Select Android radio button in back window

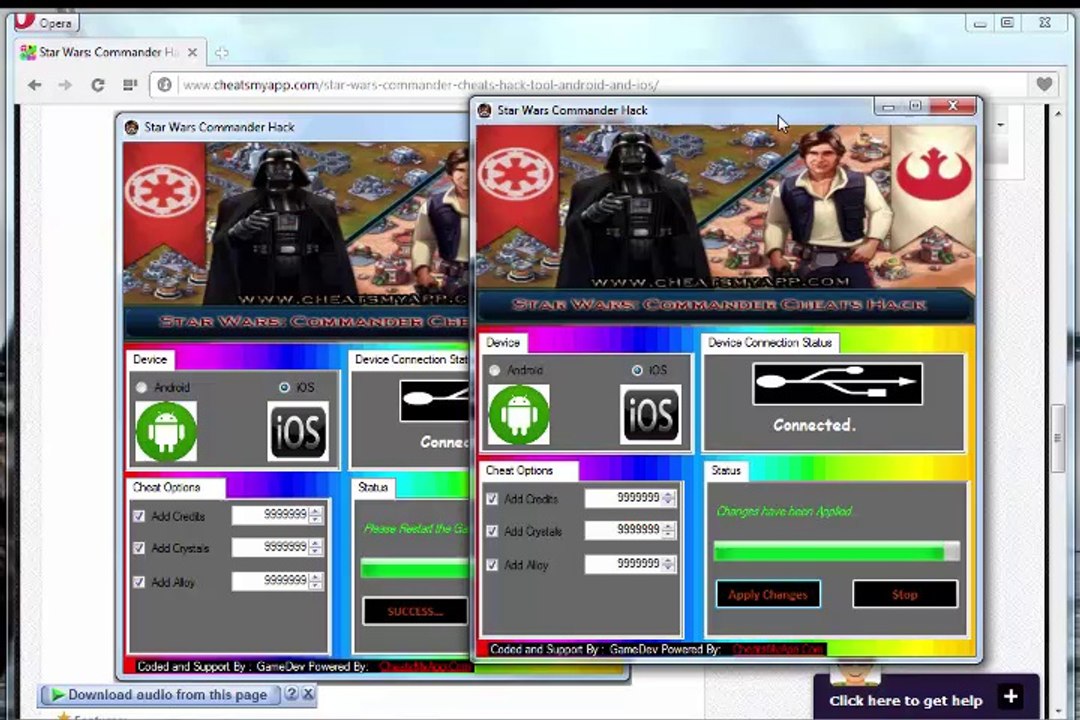[141, 388]
